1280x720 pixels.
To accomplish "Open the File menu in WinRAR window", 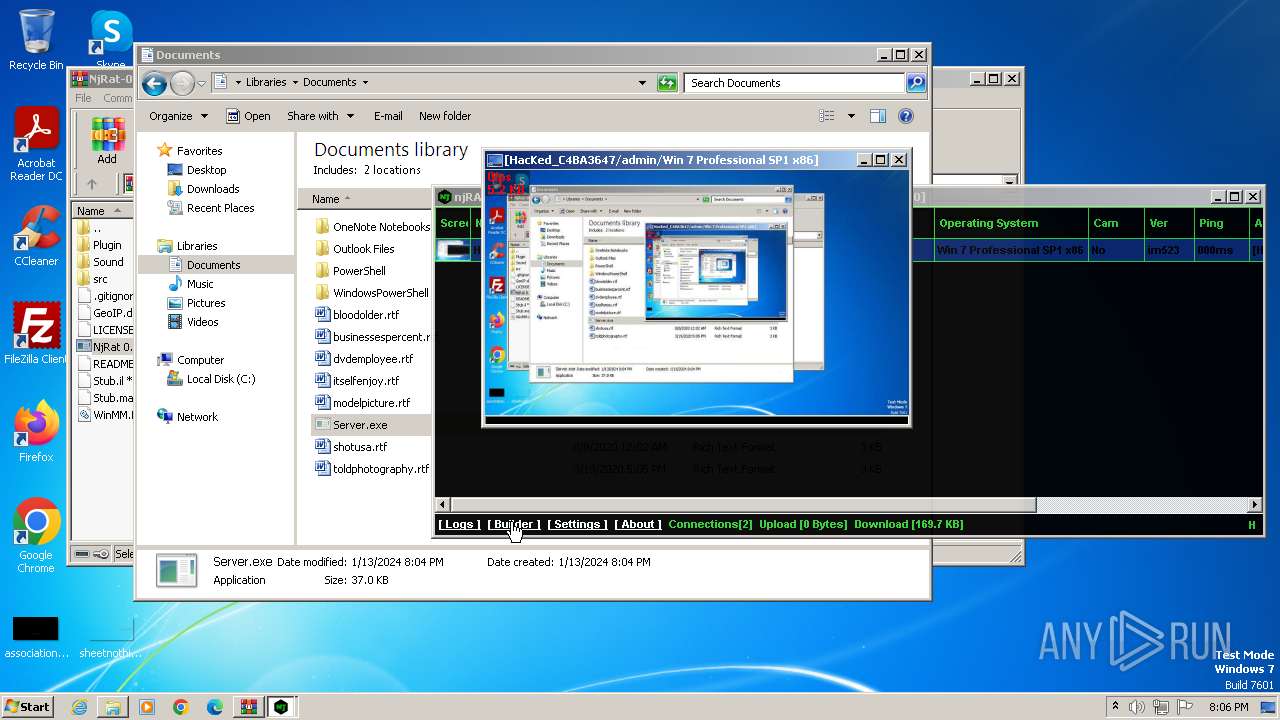I will tap(83, 98).
